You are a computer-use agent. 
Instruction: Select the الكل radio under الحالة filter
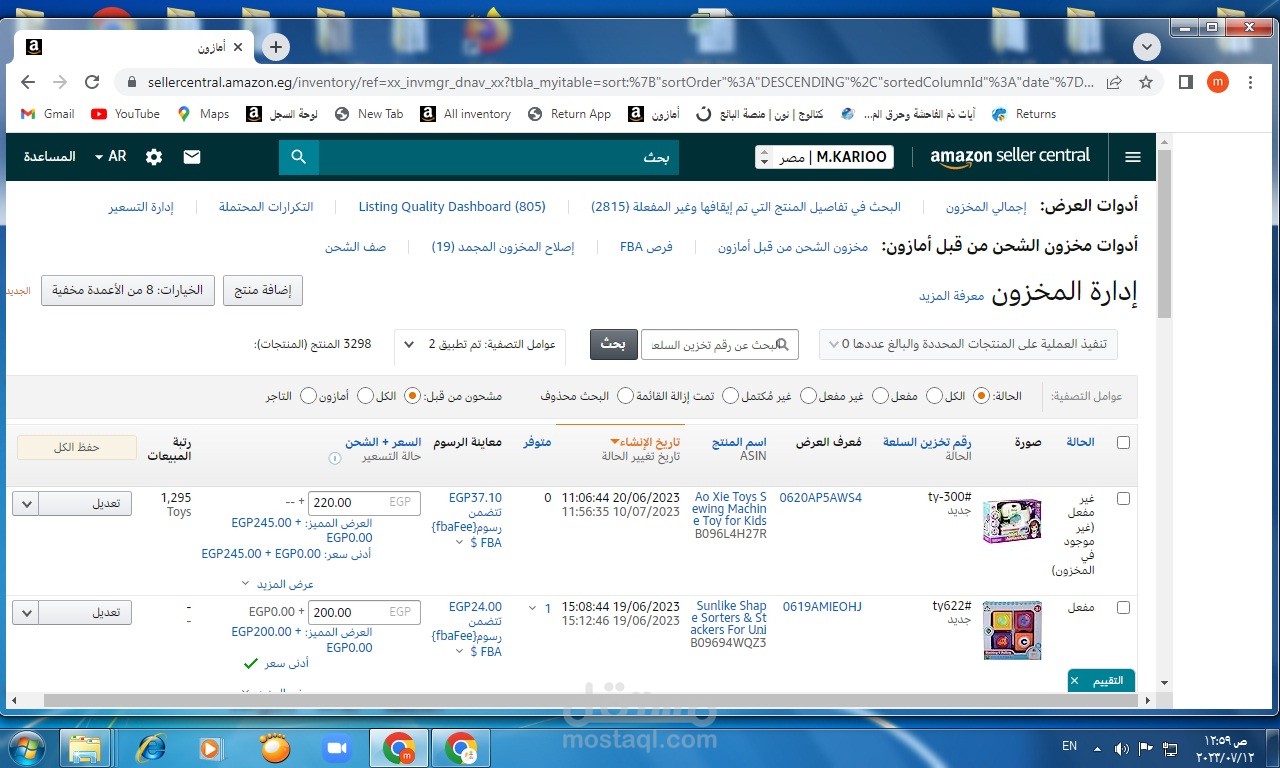[981, 396]
